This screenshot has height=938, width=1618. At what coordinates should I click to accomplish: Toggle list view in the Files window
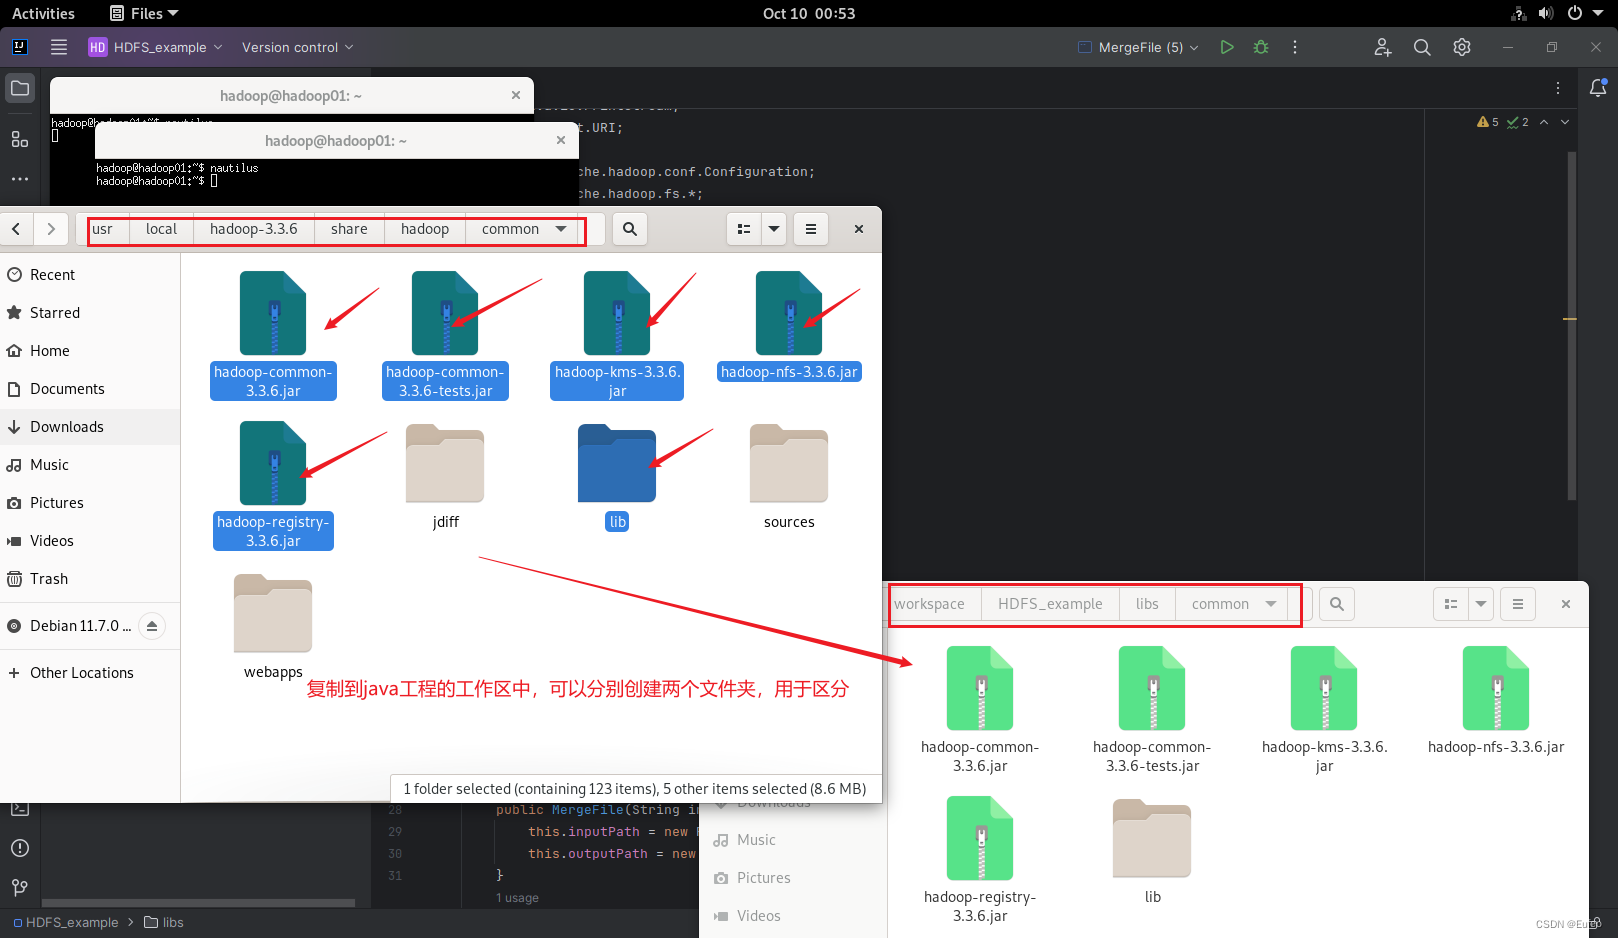743,229
